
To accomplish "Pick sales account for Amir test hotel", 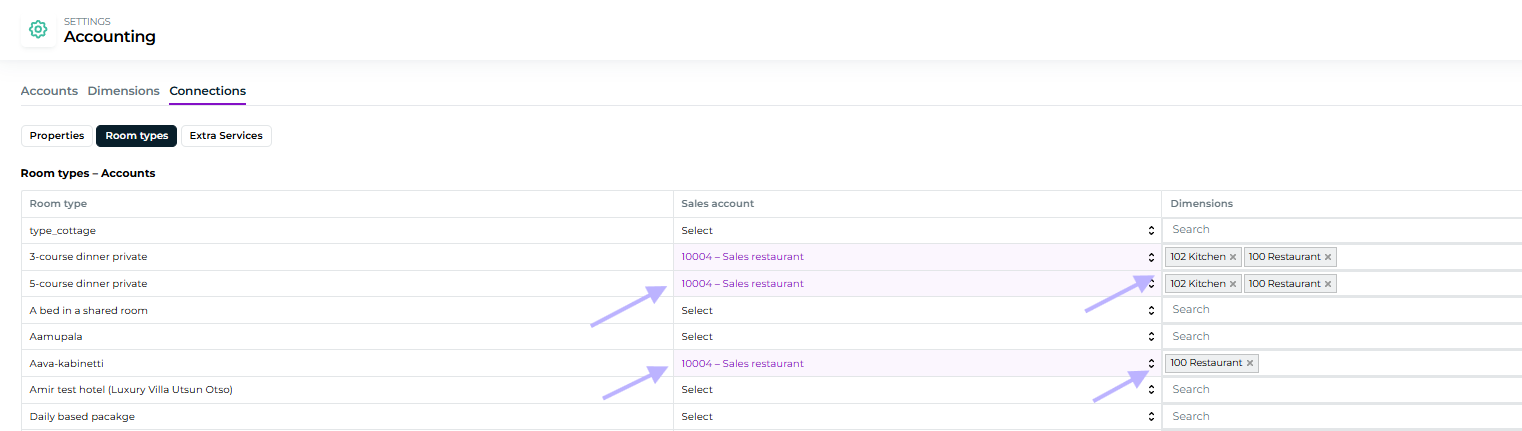I will click(917, 390).
